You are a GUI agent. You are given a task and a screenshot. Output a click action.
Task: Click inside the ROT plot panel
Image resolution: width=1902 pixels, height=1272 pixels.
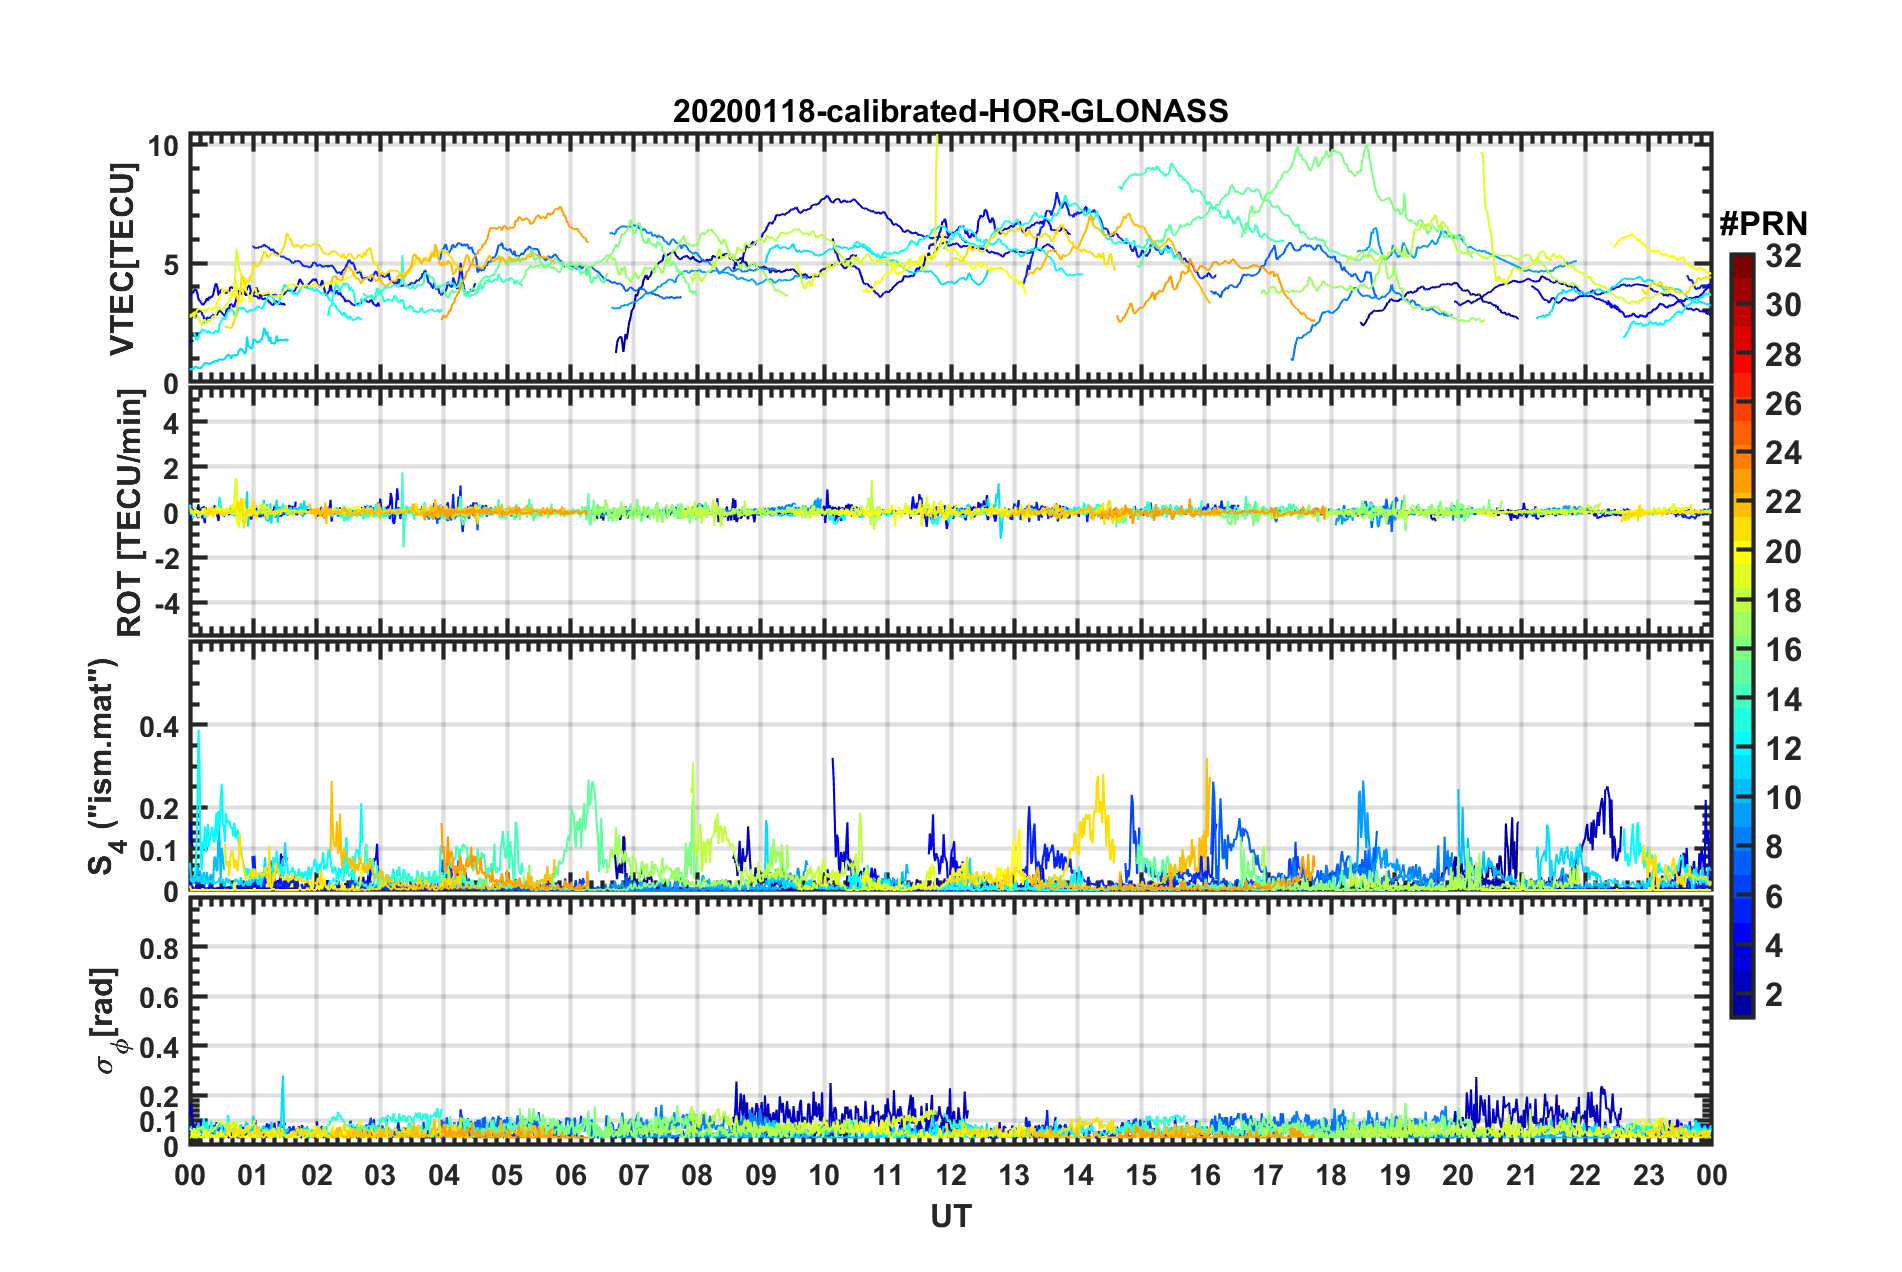[950, 512]
